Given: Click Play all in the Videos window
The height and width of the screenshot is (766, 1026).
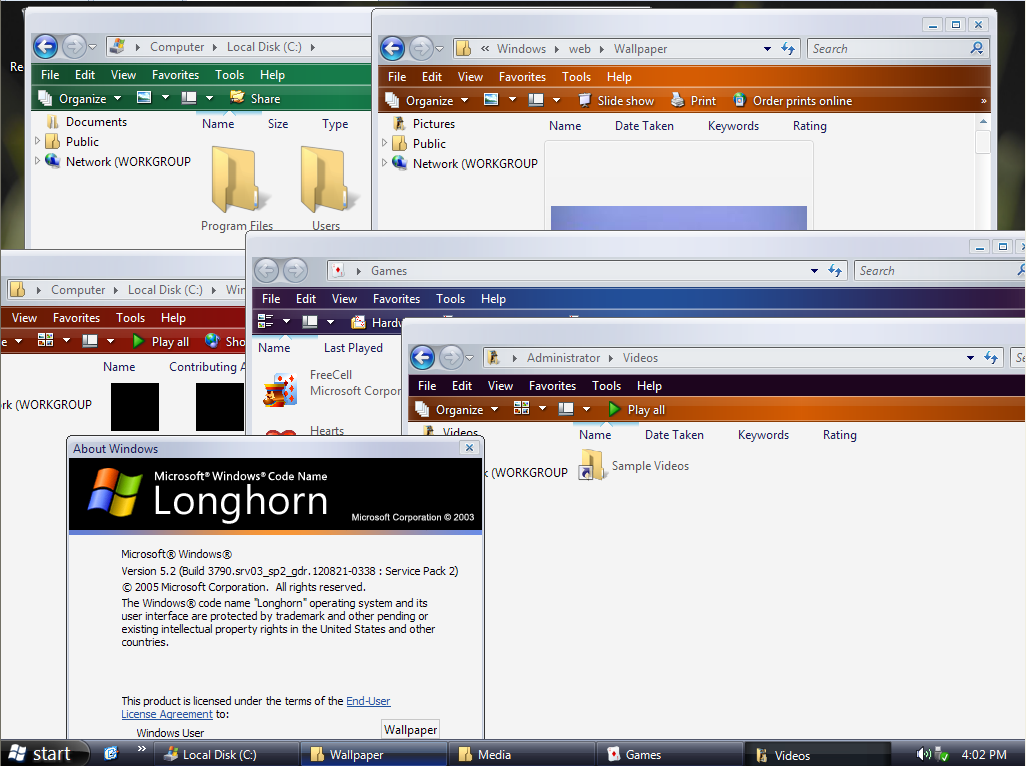Looking at the screenshot, I should (637, 409).
